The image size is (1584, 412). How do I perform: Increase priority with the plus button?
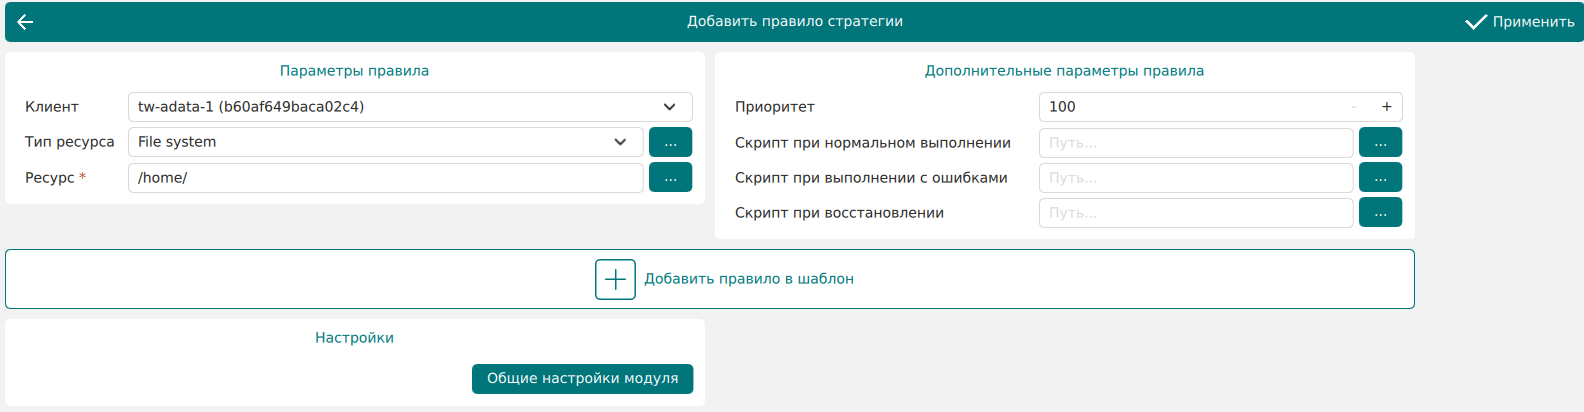coord(1386,107)
